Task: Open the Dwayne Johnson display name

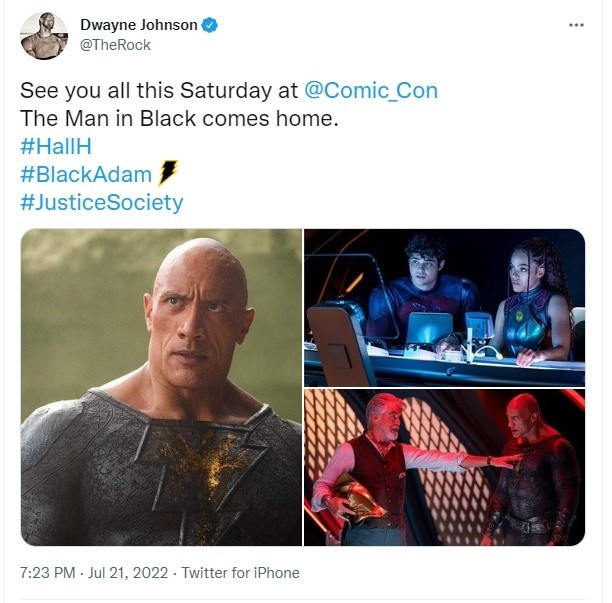Action: coord(139,25)
